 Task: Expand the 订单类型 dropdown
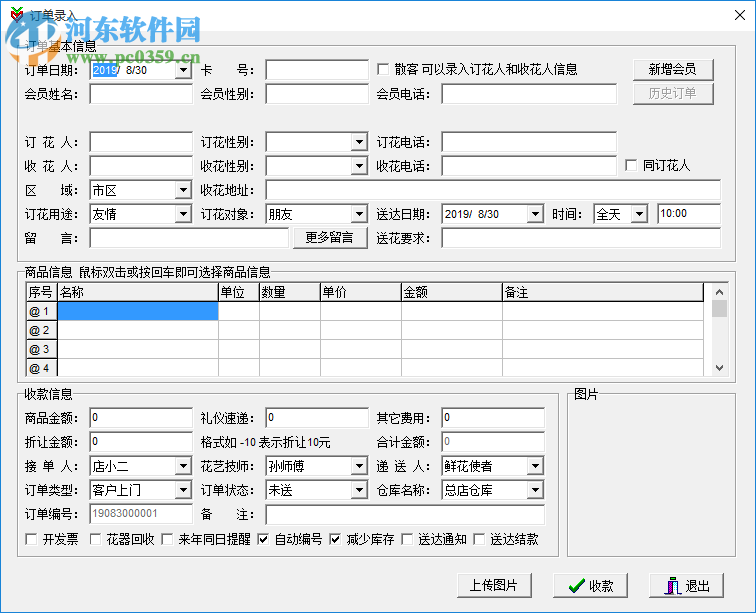(183, 490)
